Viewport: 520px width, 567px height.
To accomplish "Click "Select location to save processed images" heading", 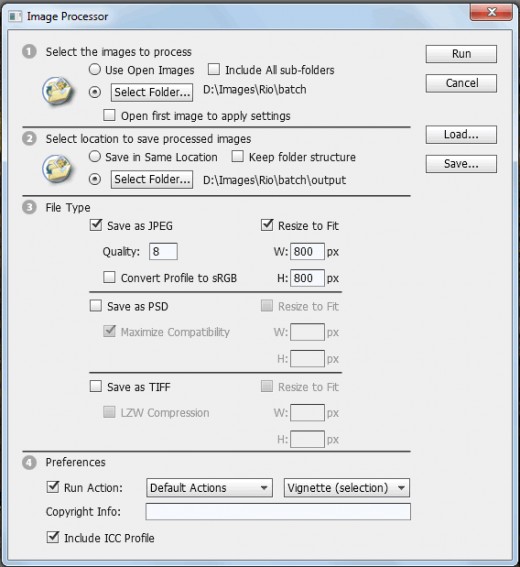I will tap(148, 139).
